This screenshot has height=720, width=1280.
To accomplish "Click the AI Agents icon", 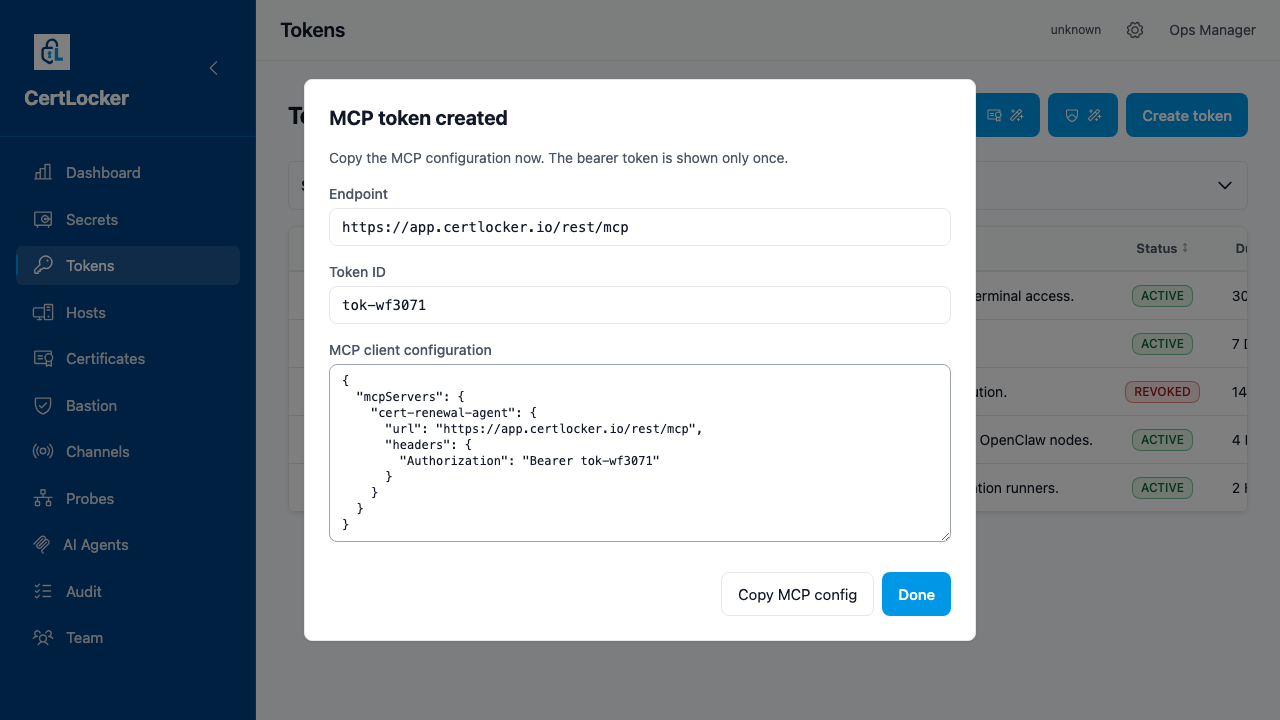I will [42, 544].
